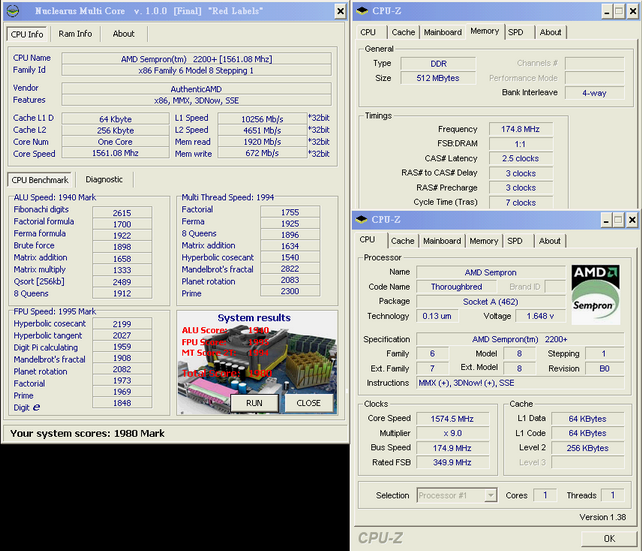Minimize the upper CPU-Z Memory window
The height and width of the screenshot is (551, 642).
[607, 11]
